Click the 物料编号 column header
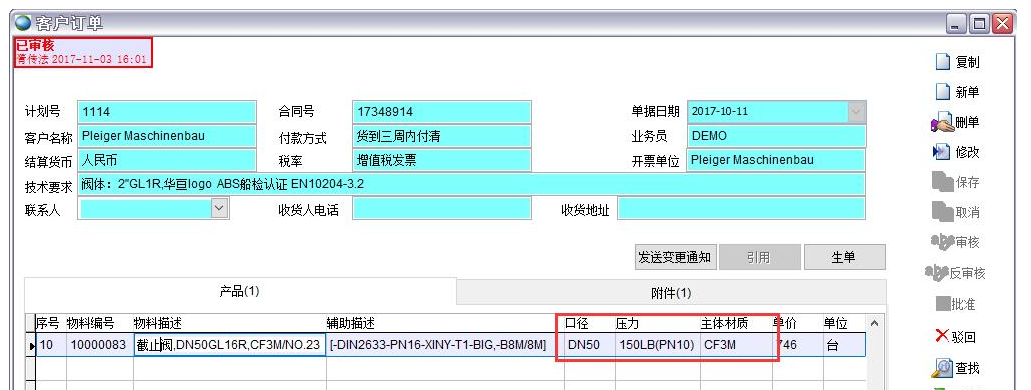 point(99,324)
